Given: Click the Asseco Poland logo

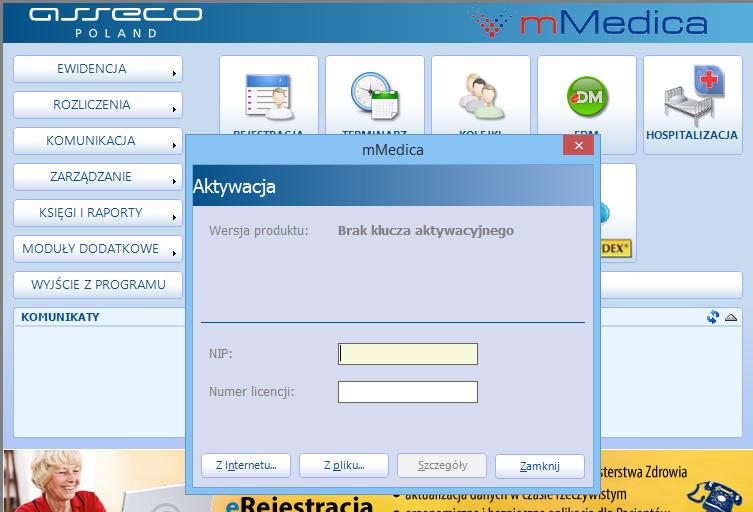Looking at the screenshot, I should (115, 22).
